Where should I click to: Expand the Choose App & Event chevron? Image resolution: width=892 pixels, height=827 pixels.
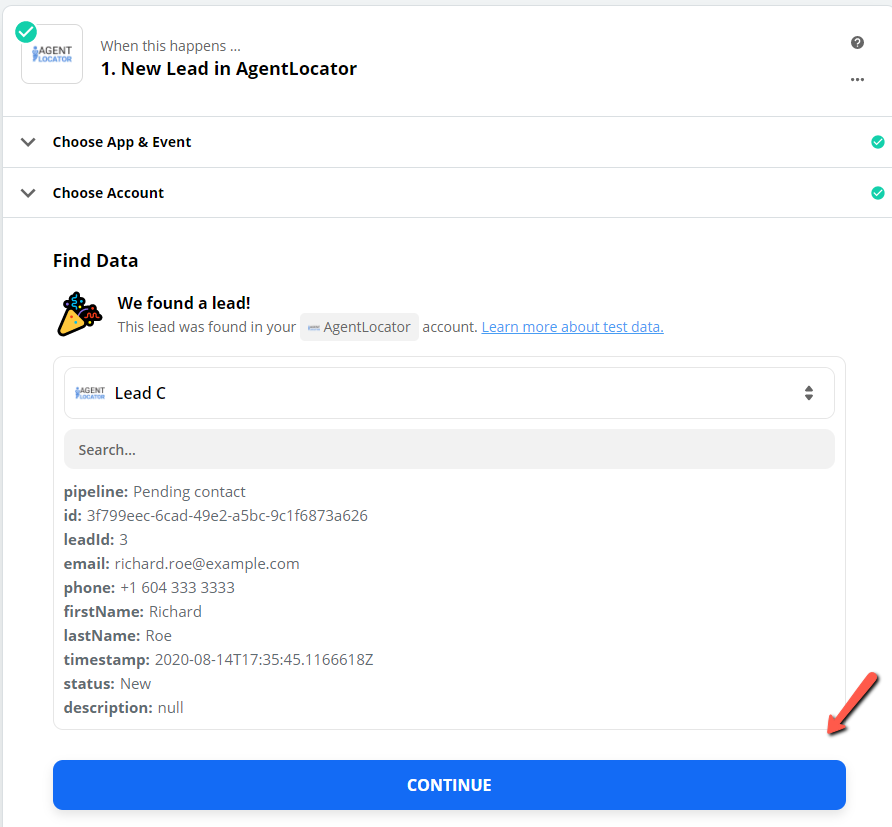[28, 142]
